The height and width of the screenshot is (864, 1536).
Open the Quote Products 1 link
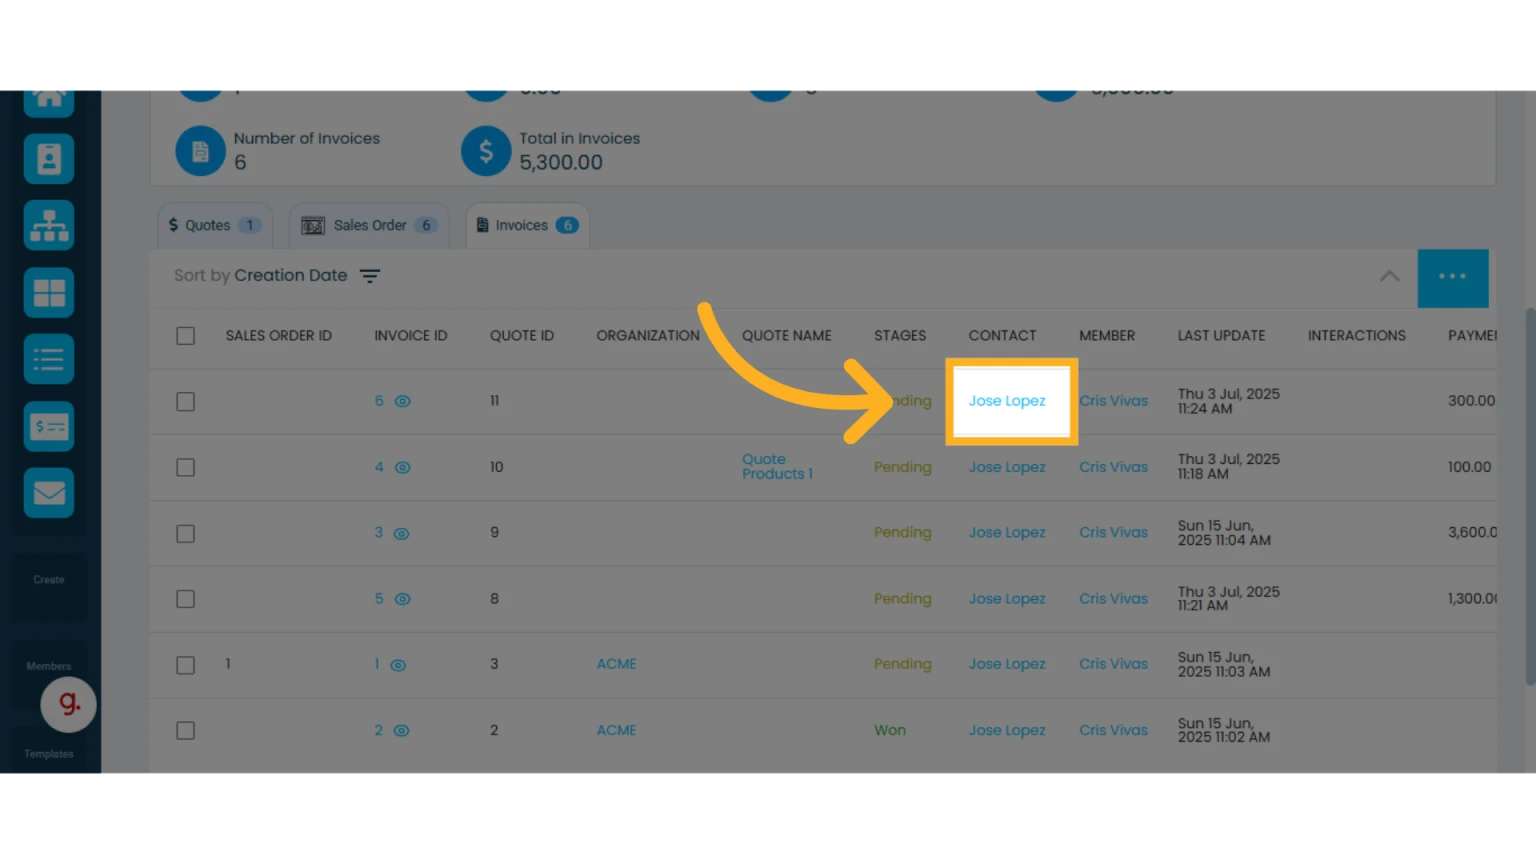pyautogui.click(x=777, y=467)
